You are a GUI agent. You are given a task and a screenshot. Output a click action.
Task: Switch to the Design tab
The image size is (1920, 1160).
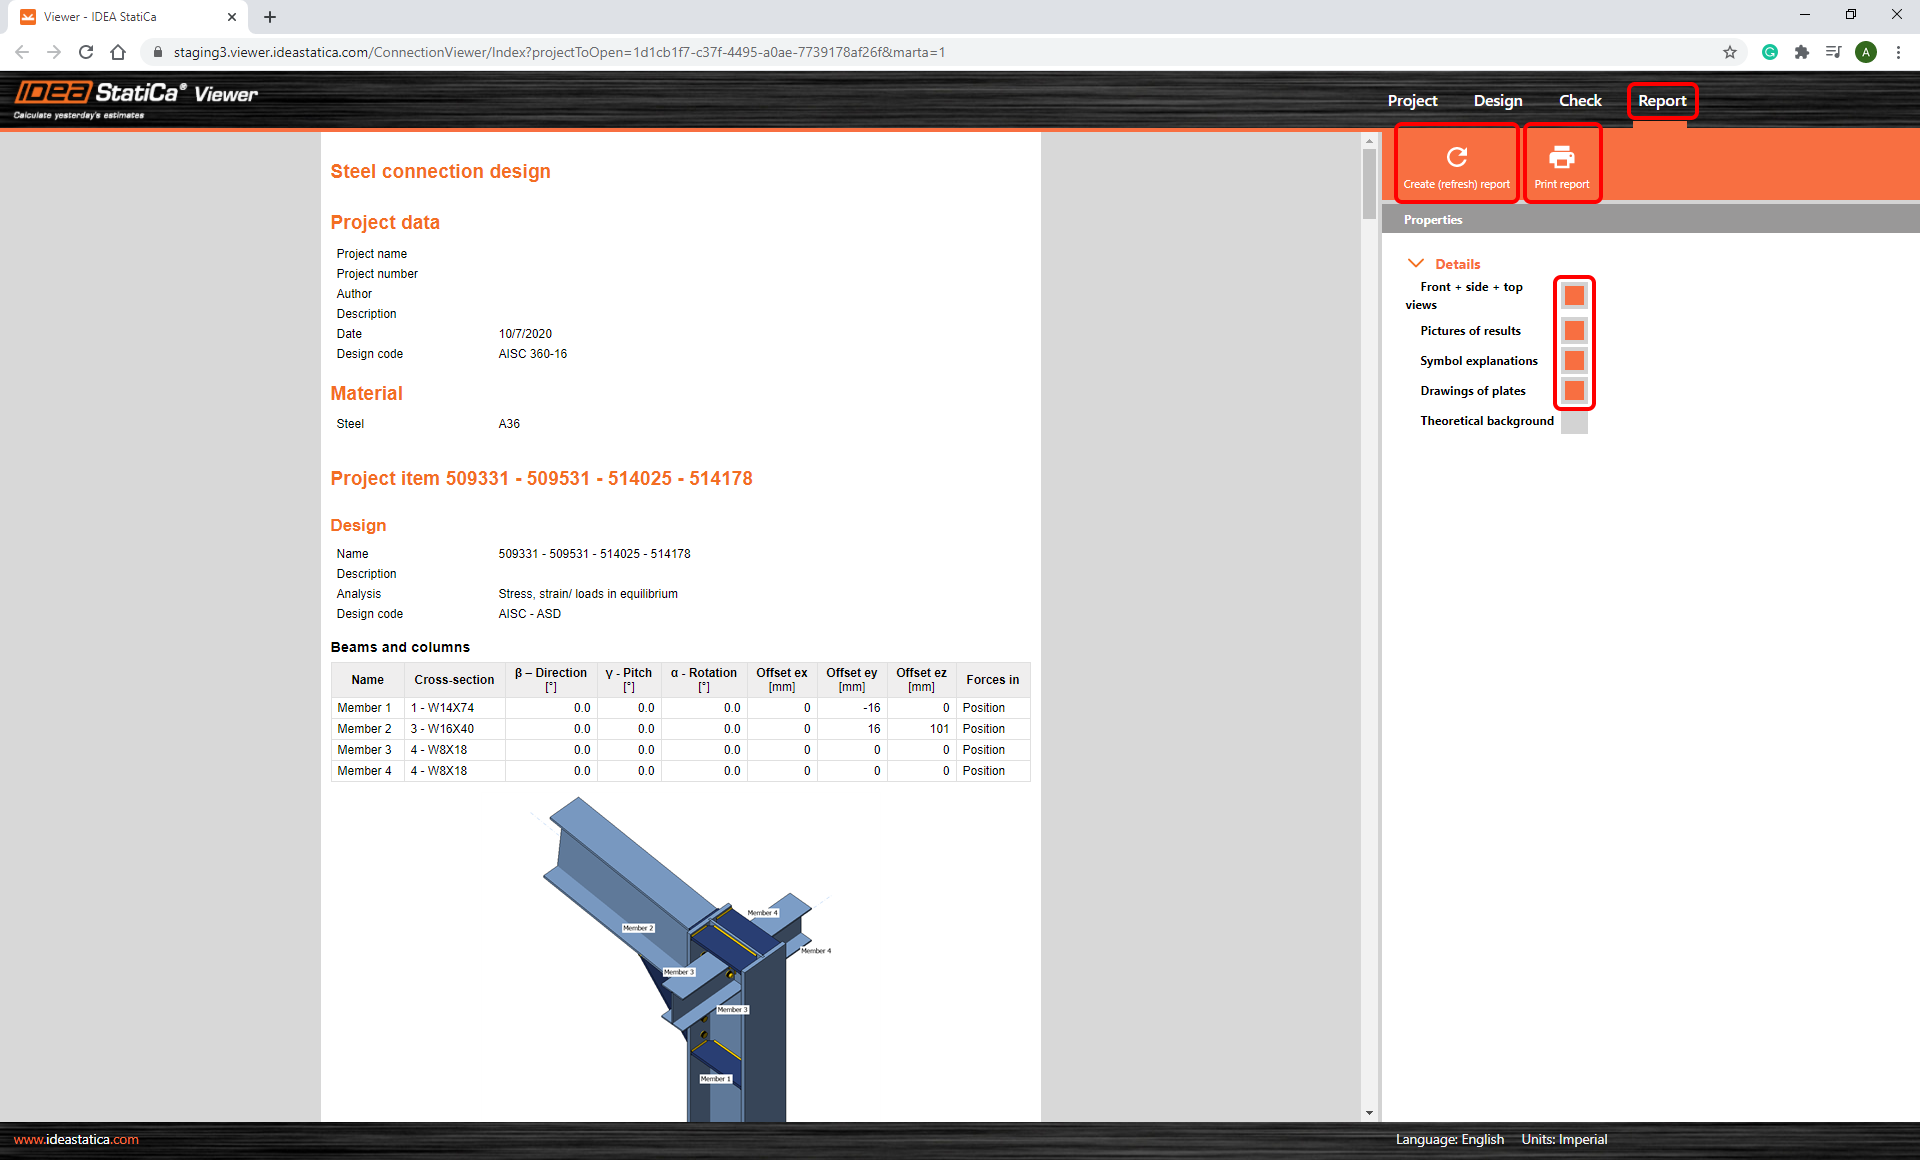[1497, 101]
